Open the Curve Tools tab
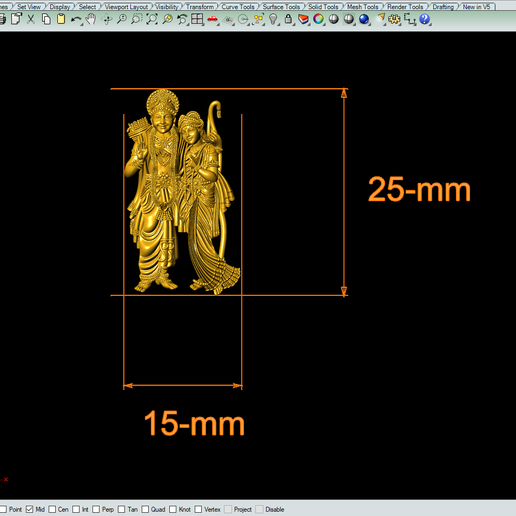 pos(238,6)
